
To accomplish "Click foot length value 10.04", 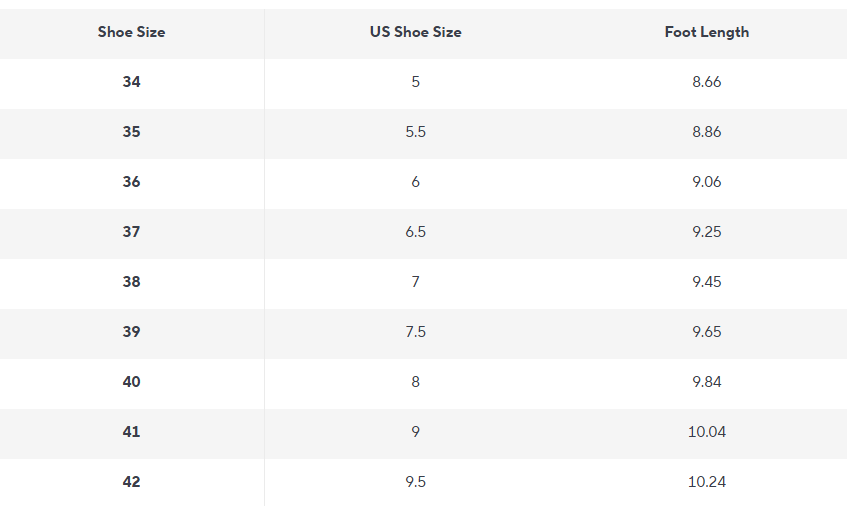I will pyautogui.click(x=706, y=432).
